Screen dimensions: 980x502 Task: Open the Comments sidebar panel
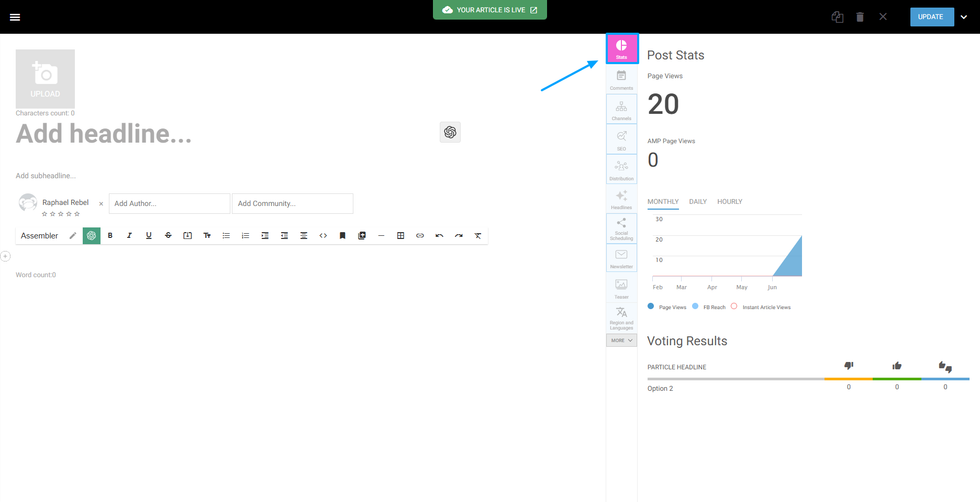(621, 80)
